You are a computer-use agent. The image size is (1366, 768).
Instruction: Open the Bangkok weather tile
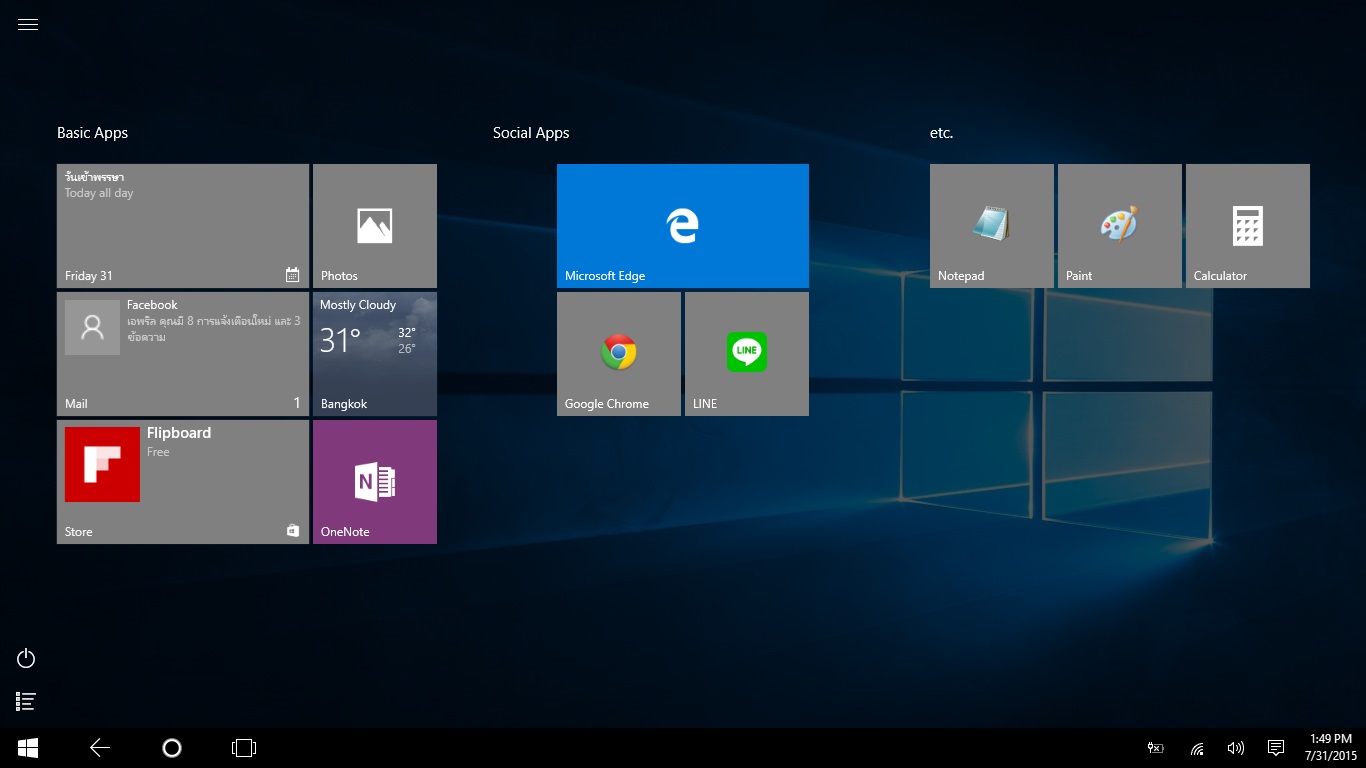tap(375, 354)
